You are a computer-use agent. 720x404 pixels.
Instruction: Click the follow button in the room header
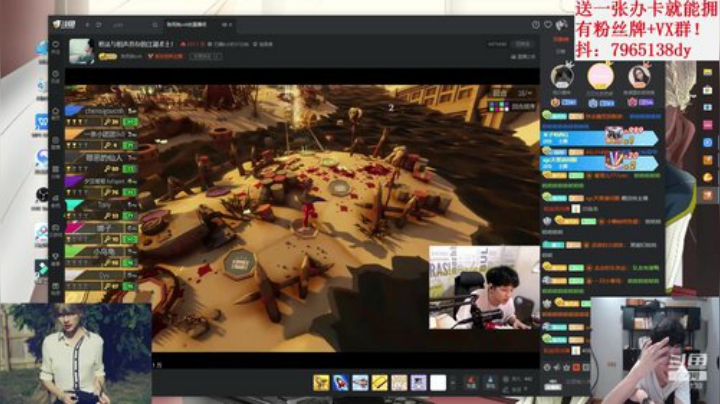click(x=523, y=44)
